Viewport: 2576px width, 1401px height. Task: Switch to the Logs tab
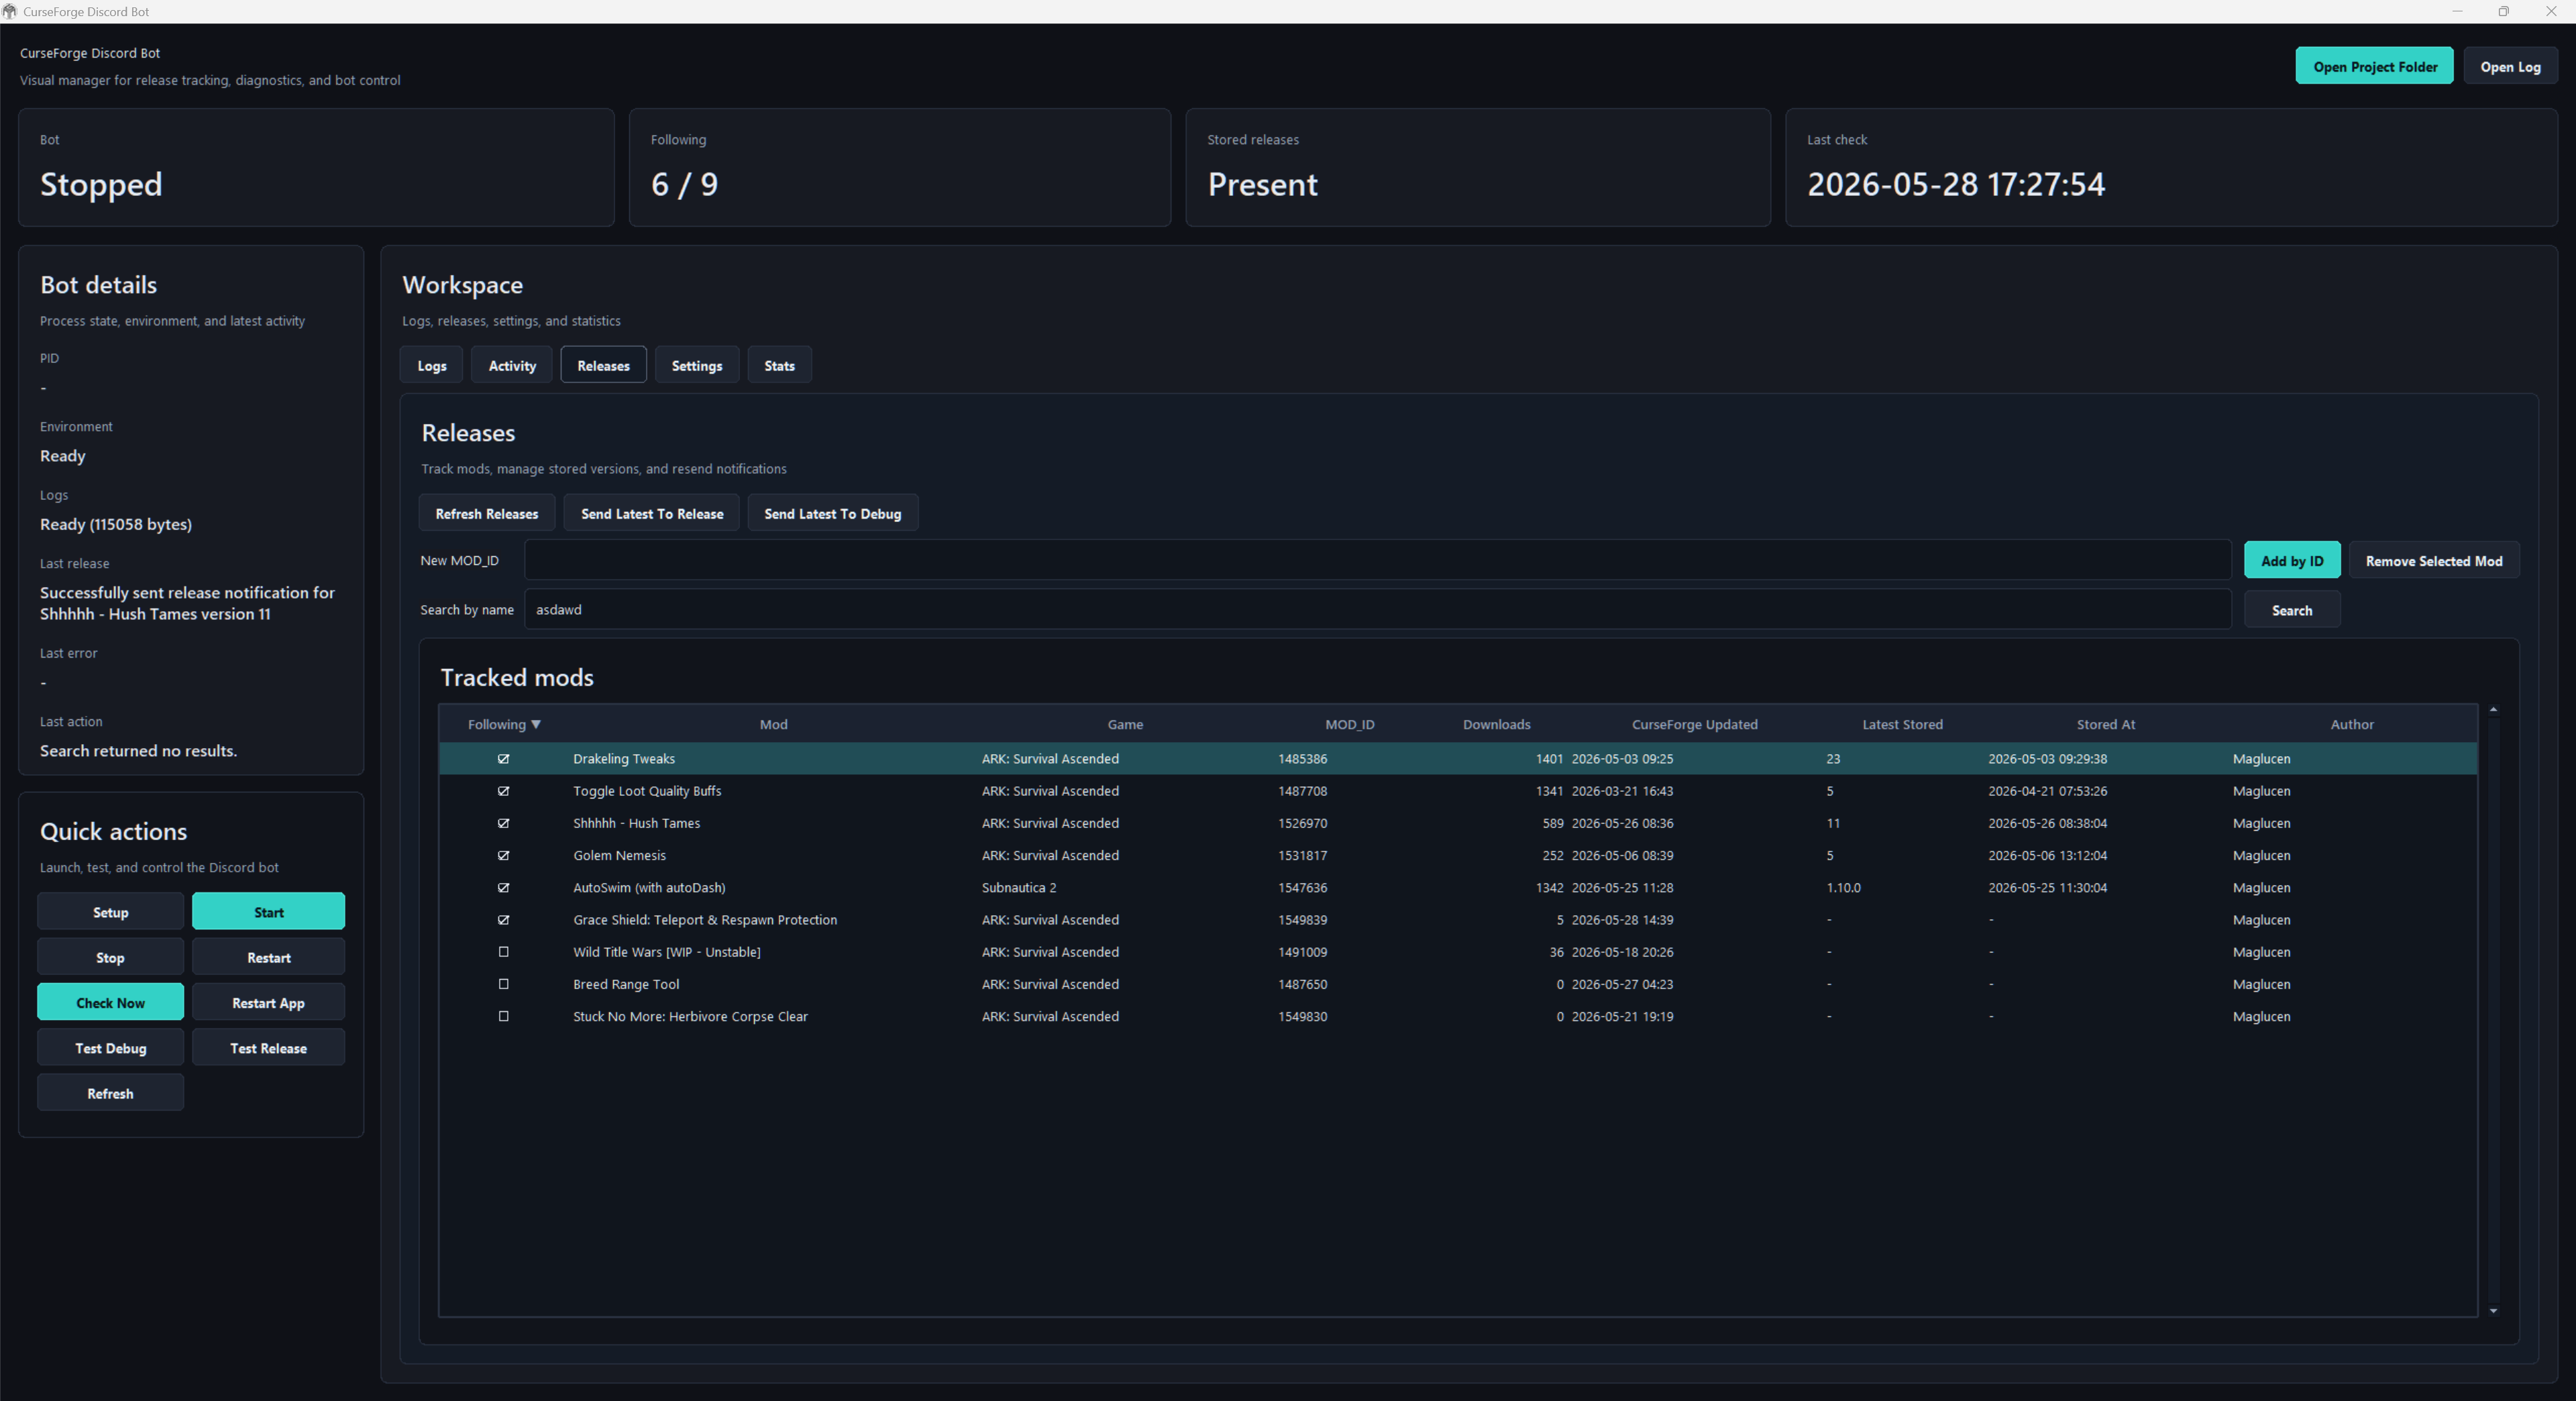click(431, 365)
